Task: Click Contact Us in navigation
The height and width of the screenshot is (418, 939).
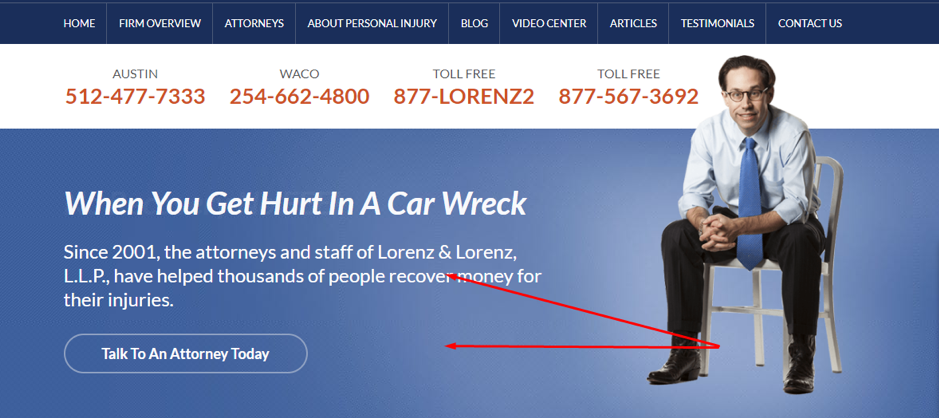Action: (x=810, y=23)
